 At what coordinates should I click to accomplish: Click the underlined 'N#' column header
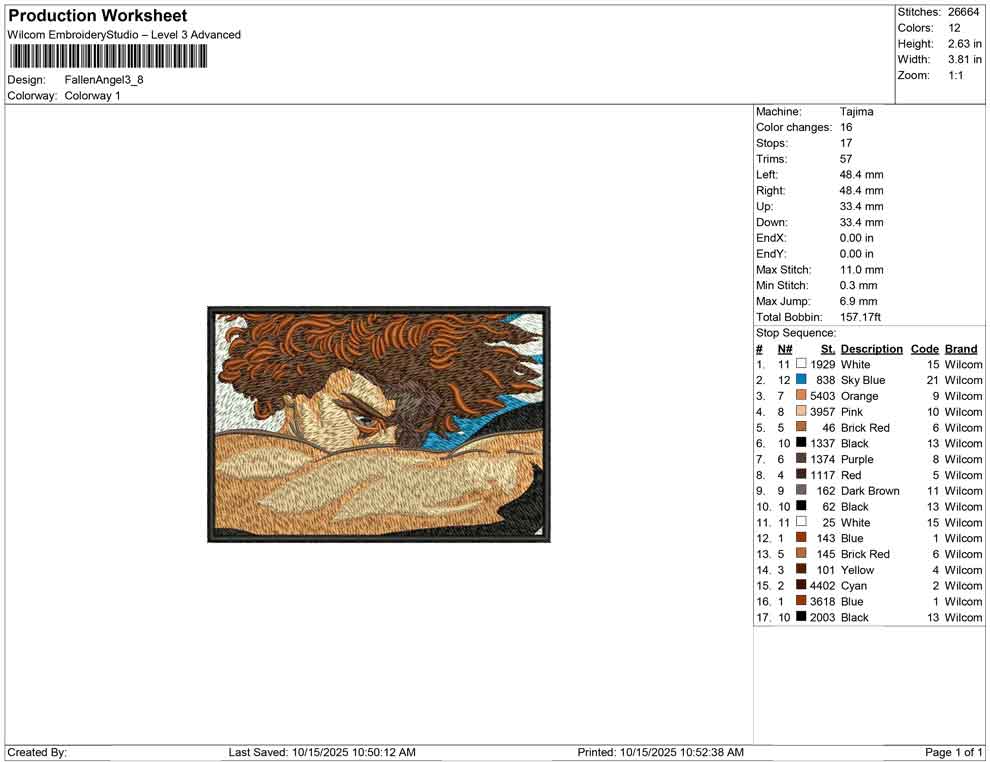pyautogui.click(x=785, y=349)
